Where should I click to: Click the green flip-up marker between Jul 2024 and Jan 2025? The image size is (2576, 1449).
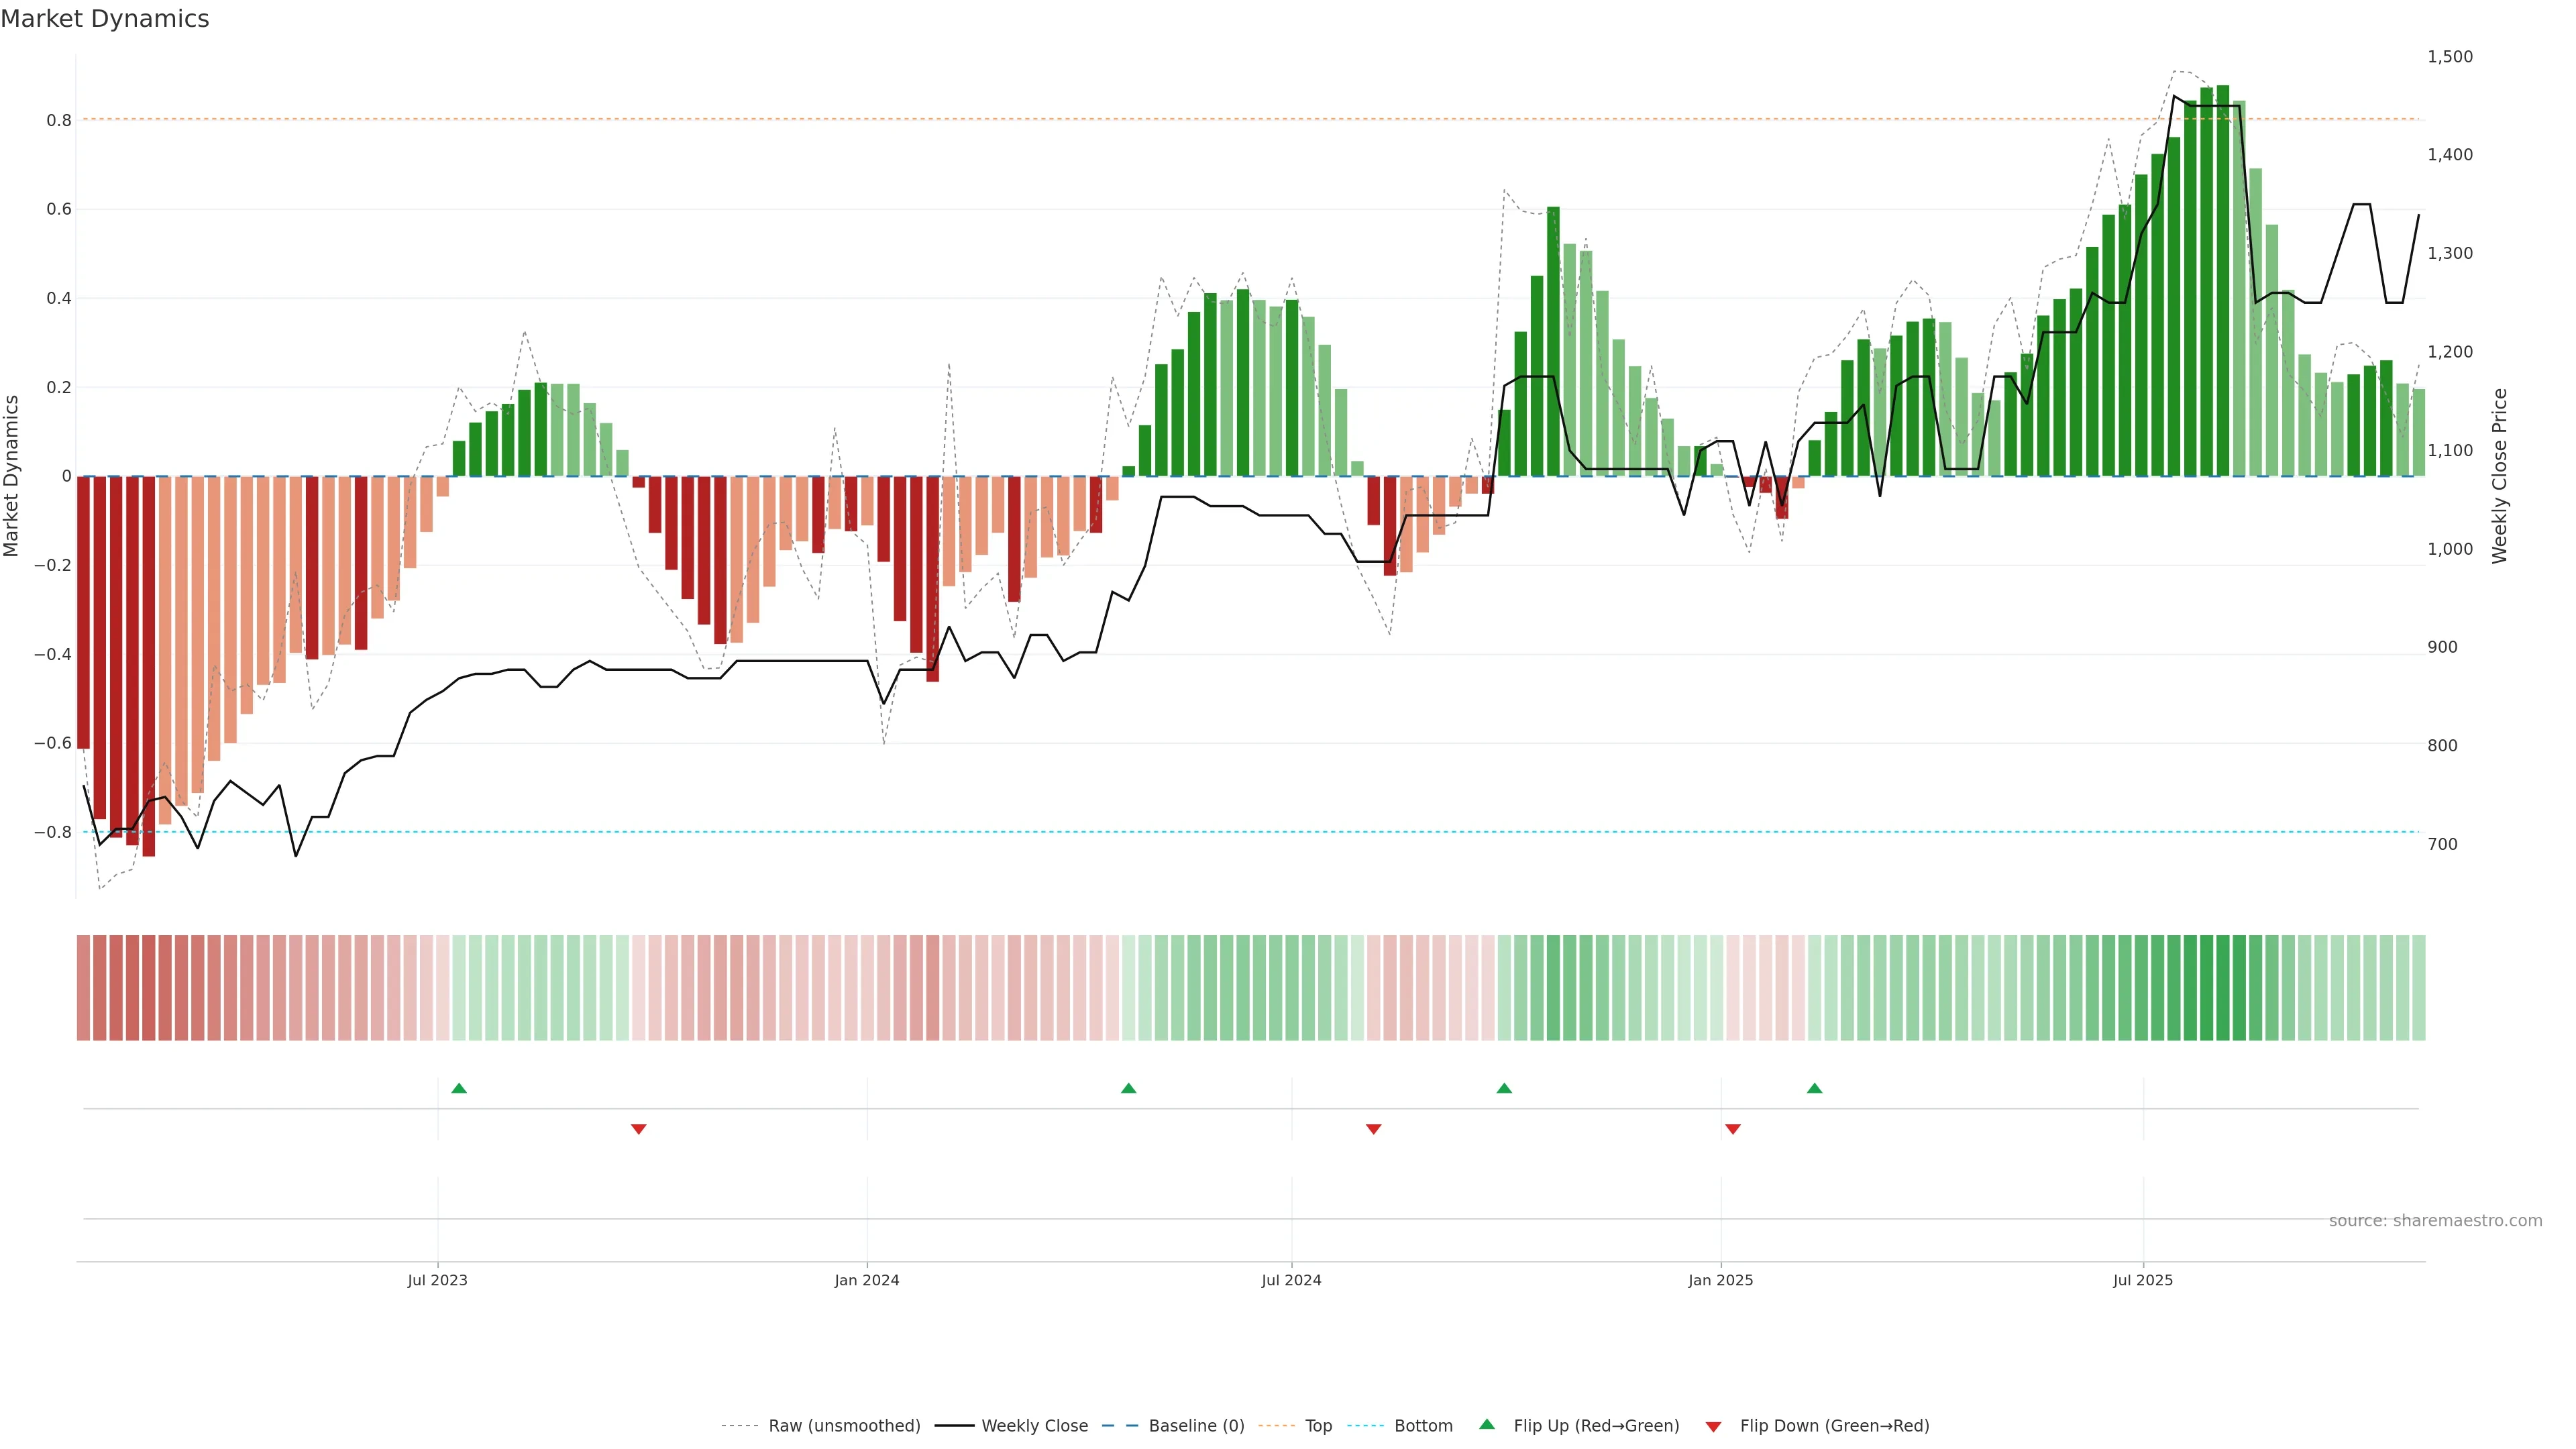coord(1504,1088)
